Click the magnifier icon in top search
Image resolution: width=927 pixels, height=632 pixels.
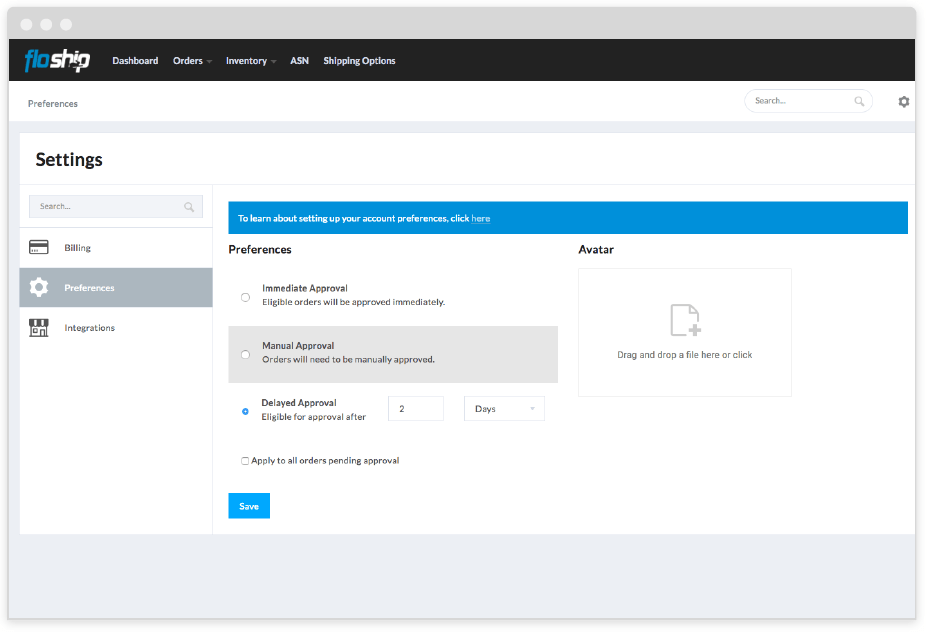859,101
